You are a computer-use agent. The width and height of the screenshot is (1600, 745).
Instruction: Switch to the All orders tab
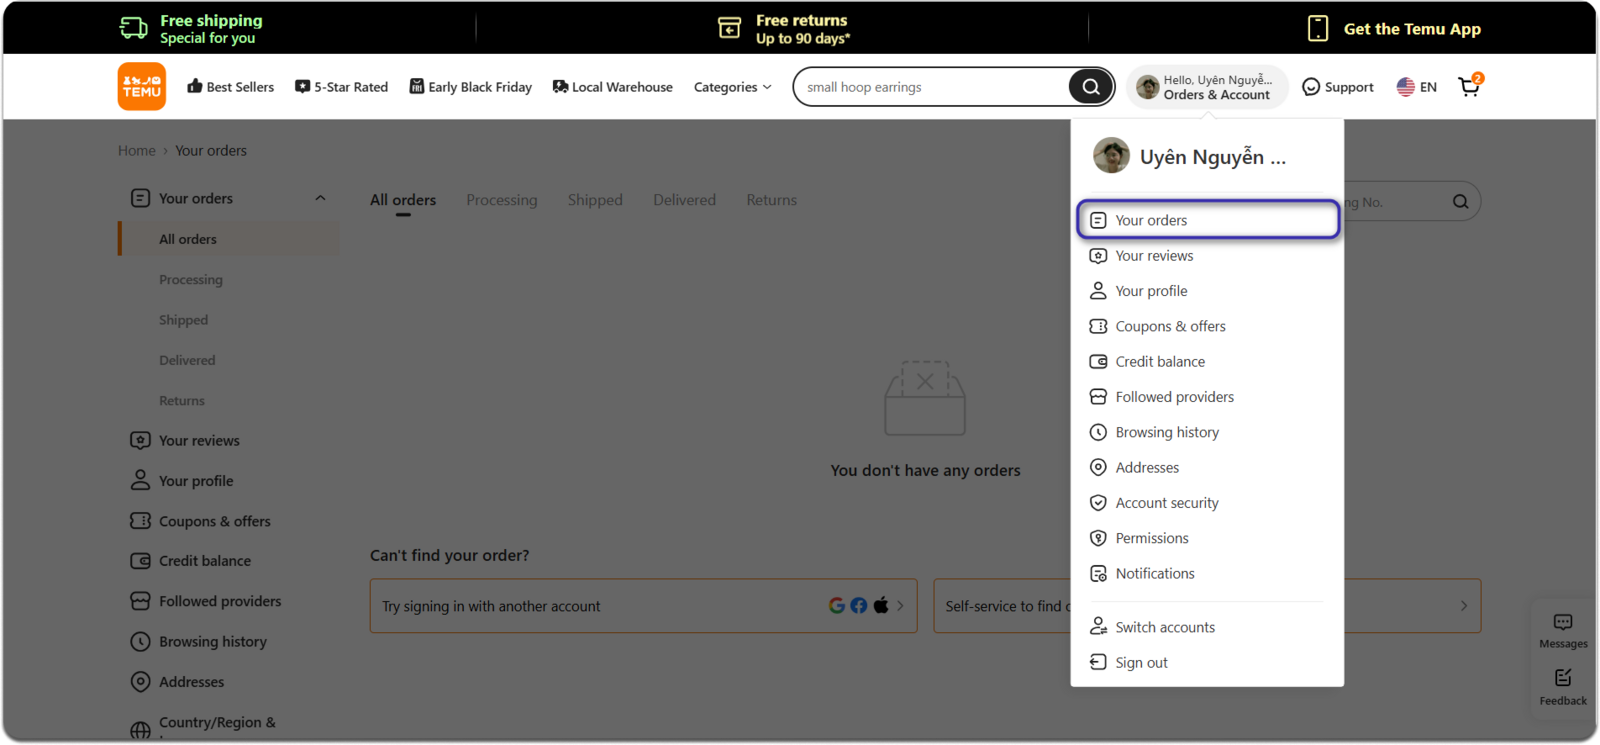click(x=403, y=200)
